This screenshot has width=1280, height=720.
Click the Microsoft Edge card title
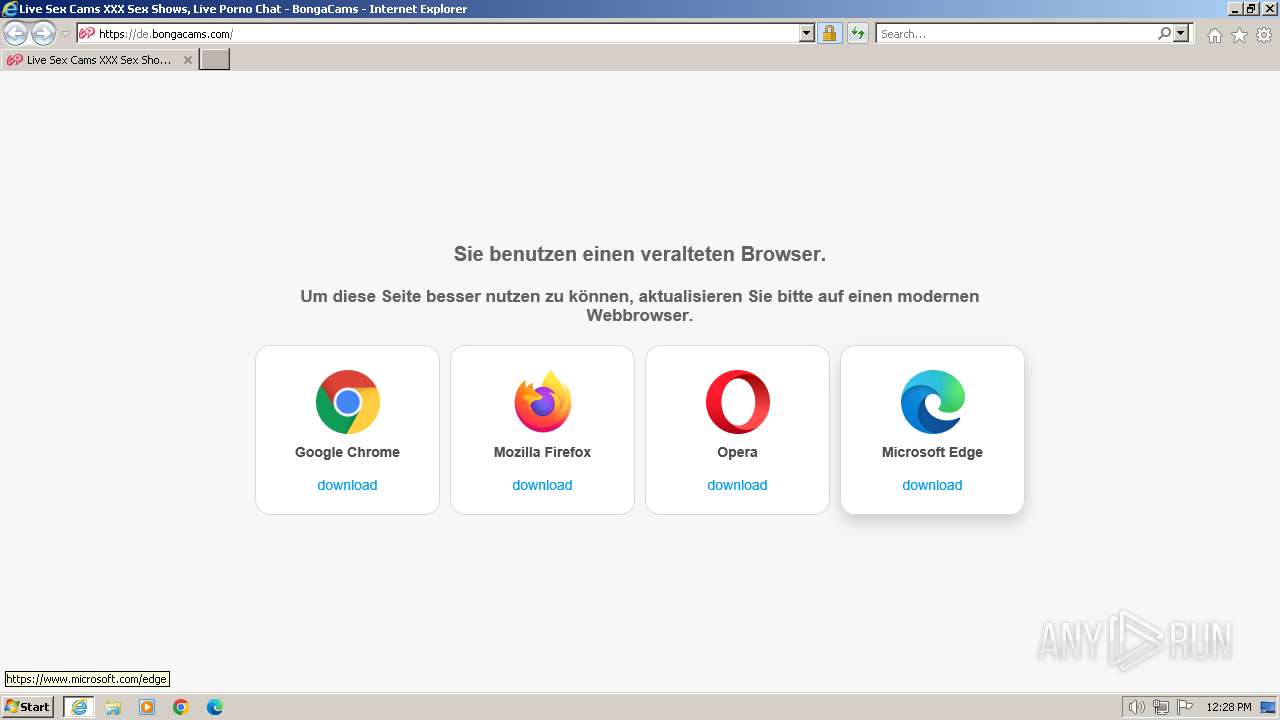(932, 452)
